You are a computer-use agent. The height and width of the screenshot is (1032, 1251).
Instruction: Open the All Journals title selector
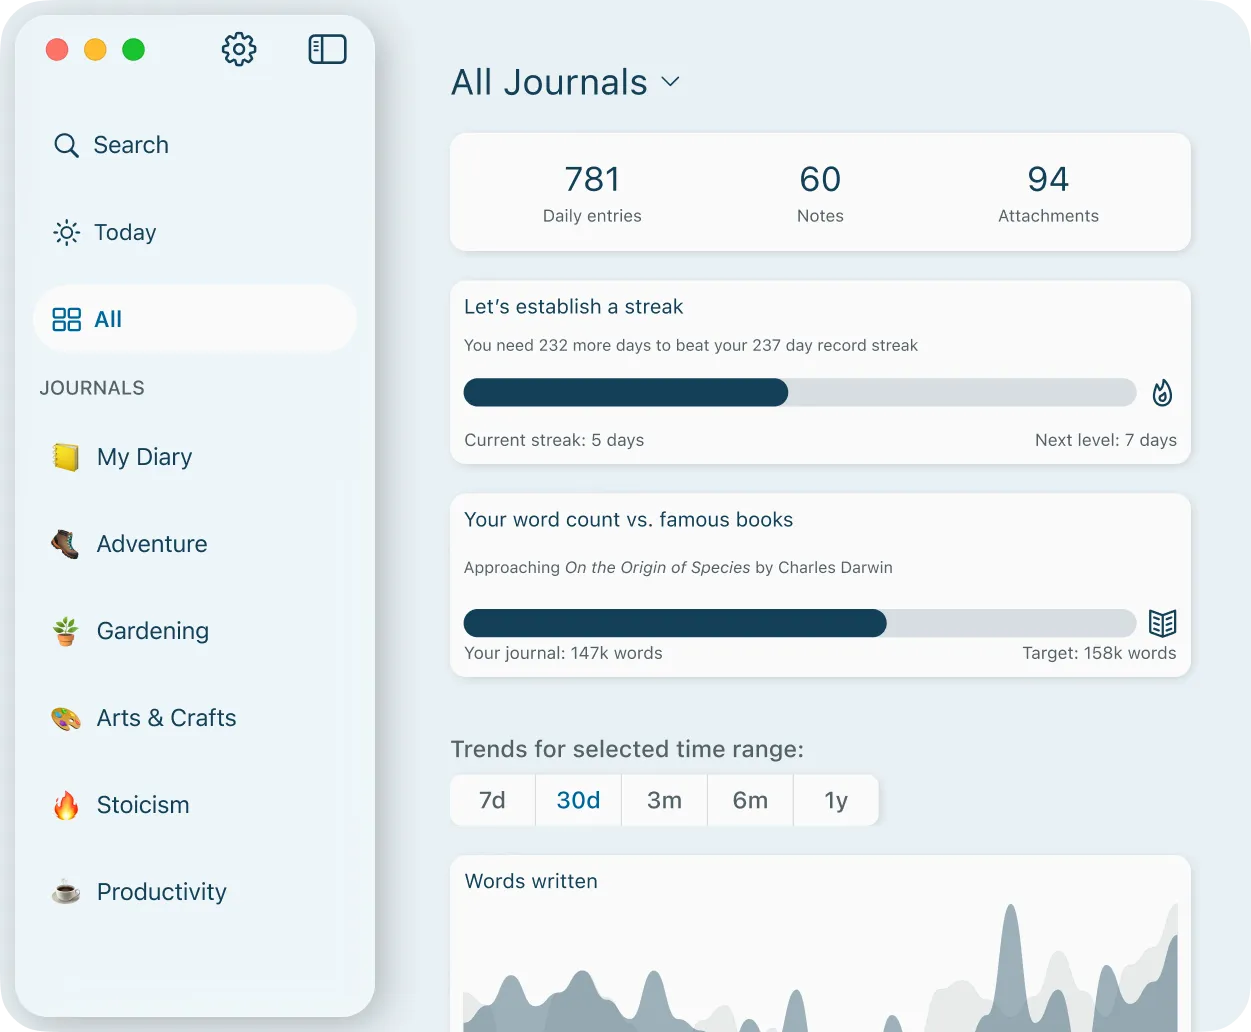pos(549,82)
